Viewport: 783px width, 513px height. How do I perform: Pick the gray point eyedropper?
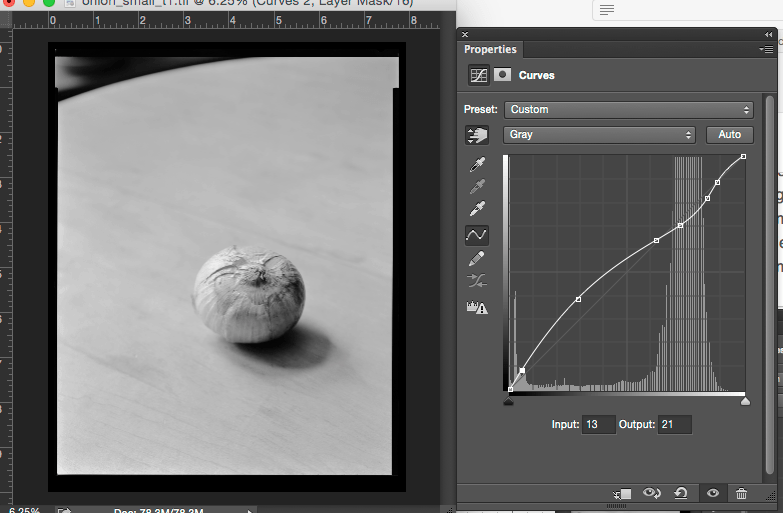(477, 186)
